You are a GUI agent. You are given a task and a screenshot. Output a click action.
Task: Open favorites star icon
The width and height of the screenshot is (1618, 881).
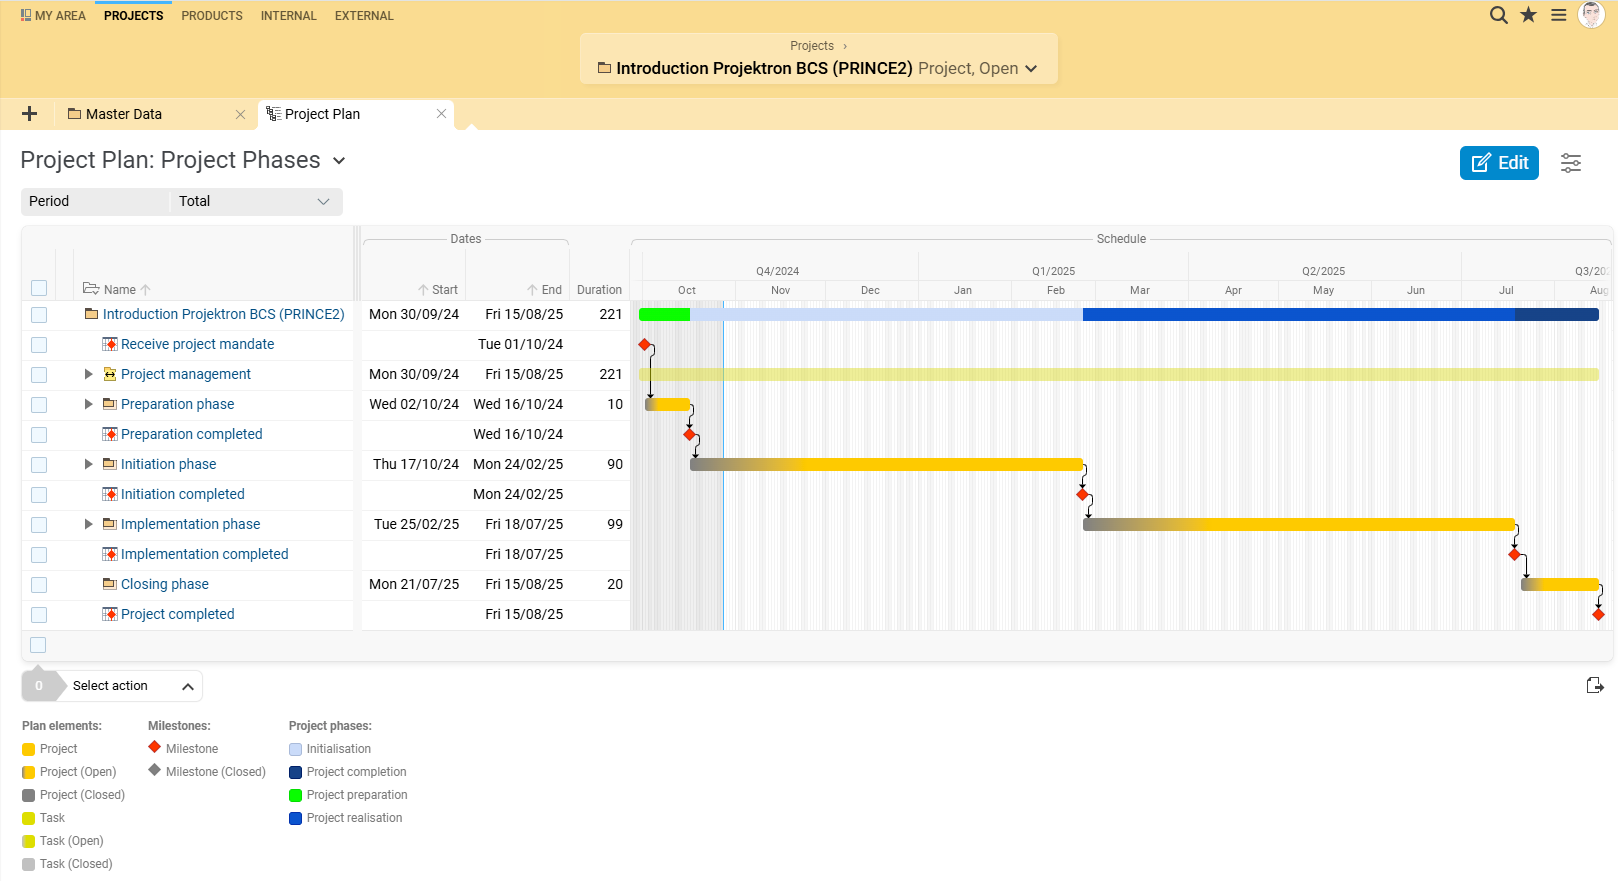(1528, 15)
